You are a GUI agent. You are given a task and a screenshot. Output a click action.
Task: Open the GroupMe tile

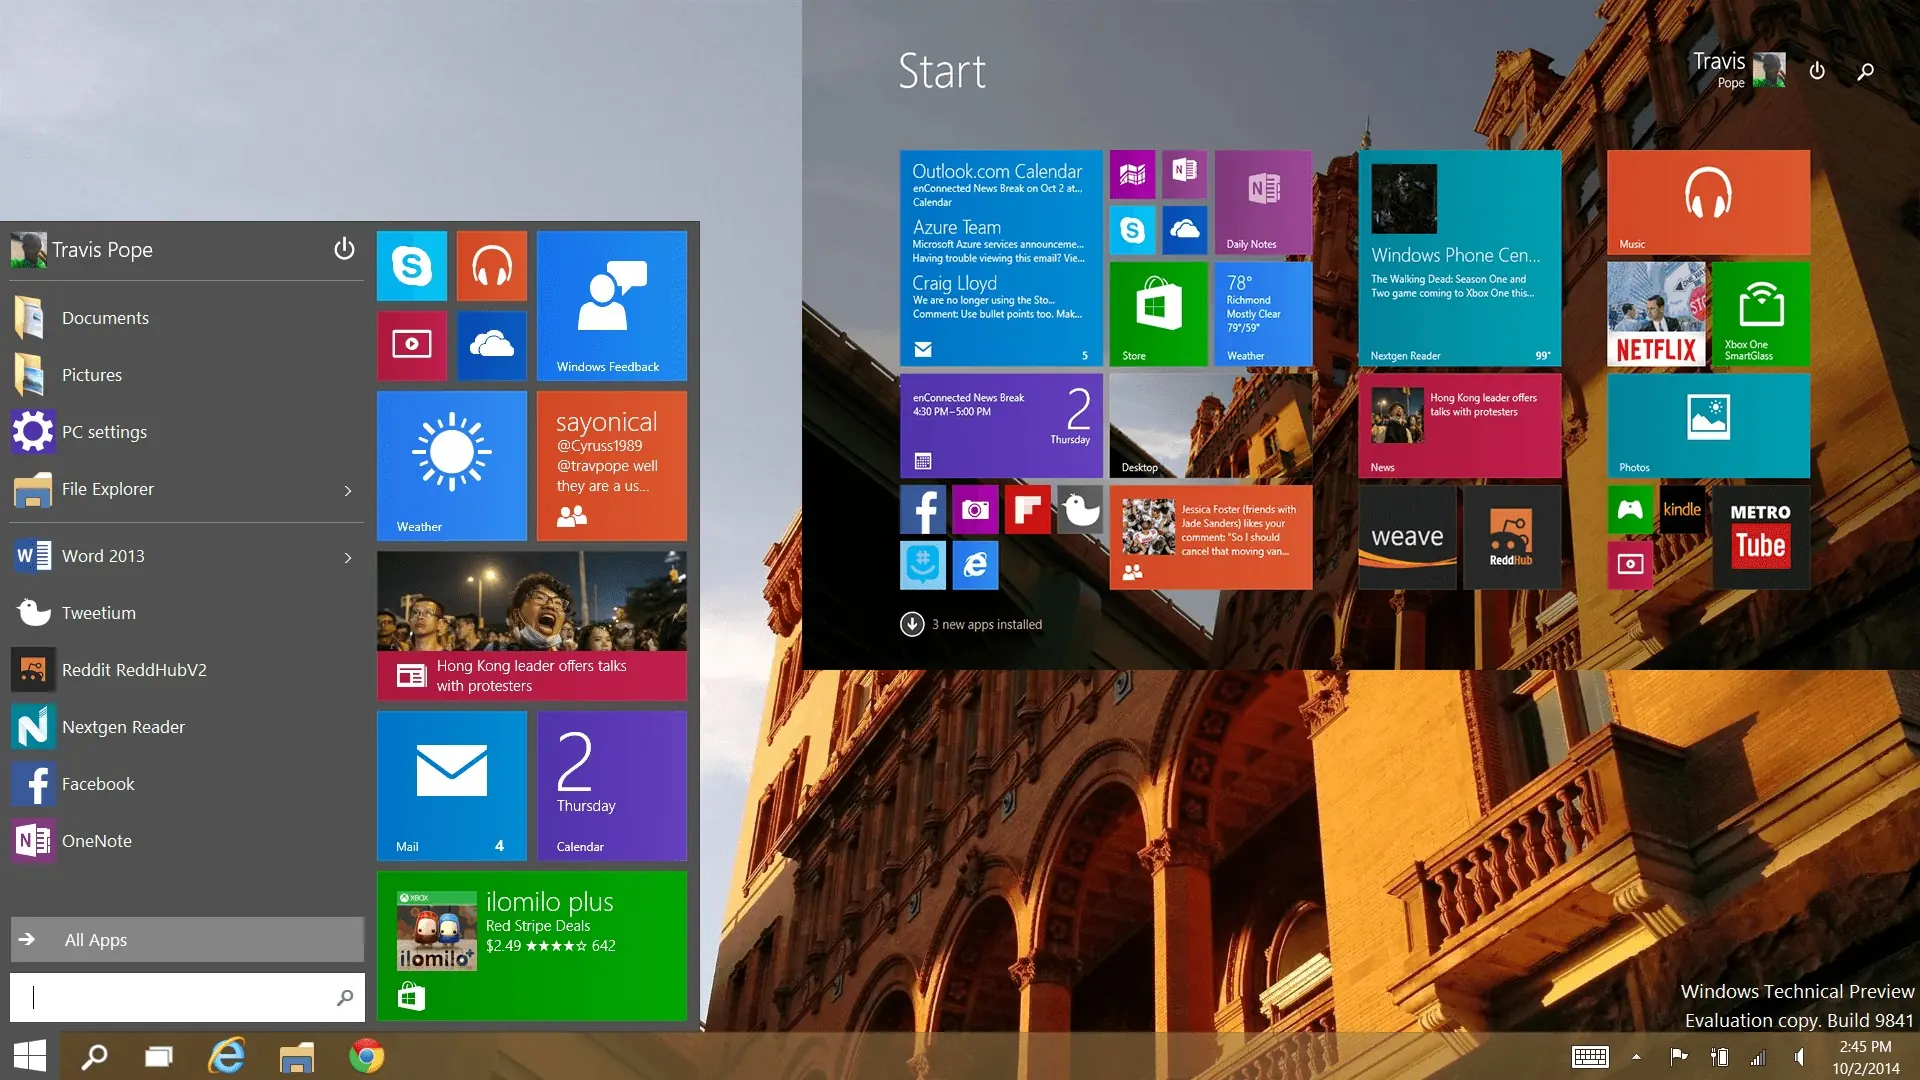[923, 565]
